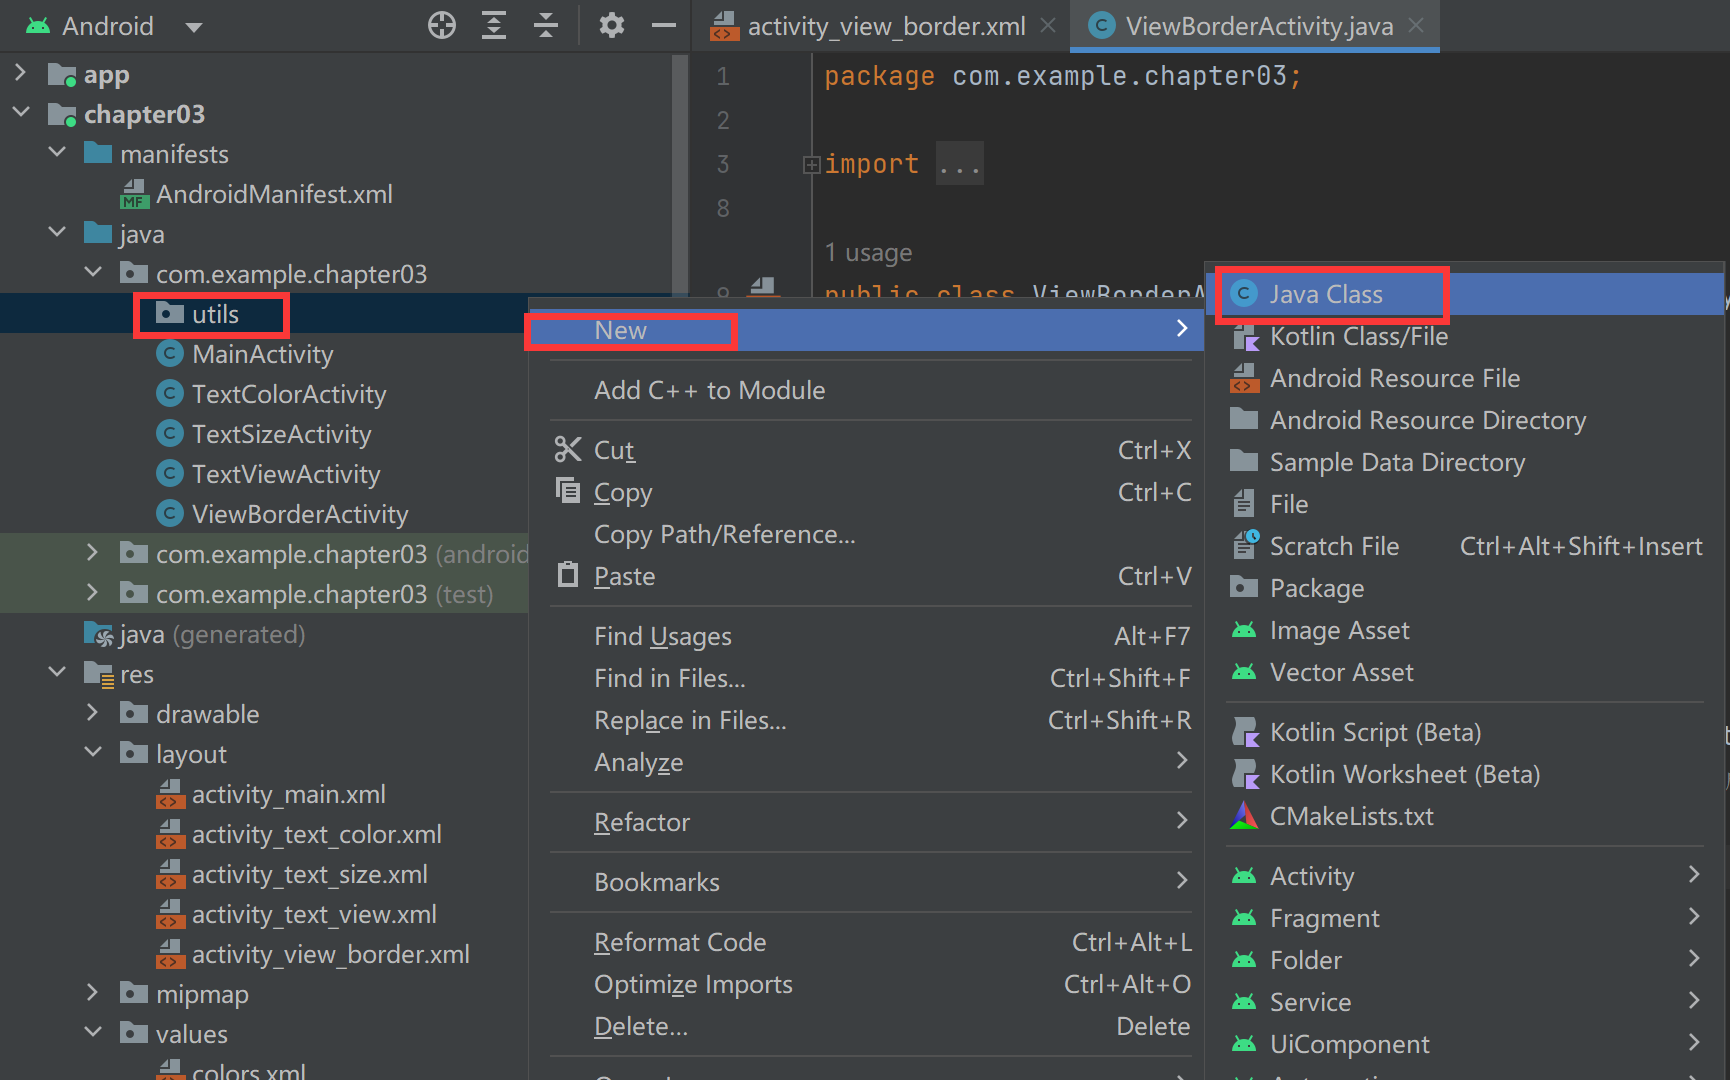Click the select opened file target icon
This screenshot has width=1730, height=1080.
[x=442, y=25]
